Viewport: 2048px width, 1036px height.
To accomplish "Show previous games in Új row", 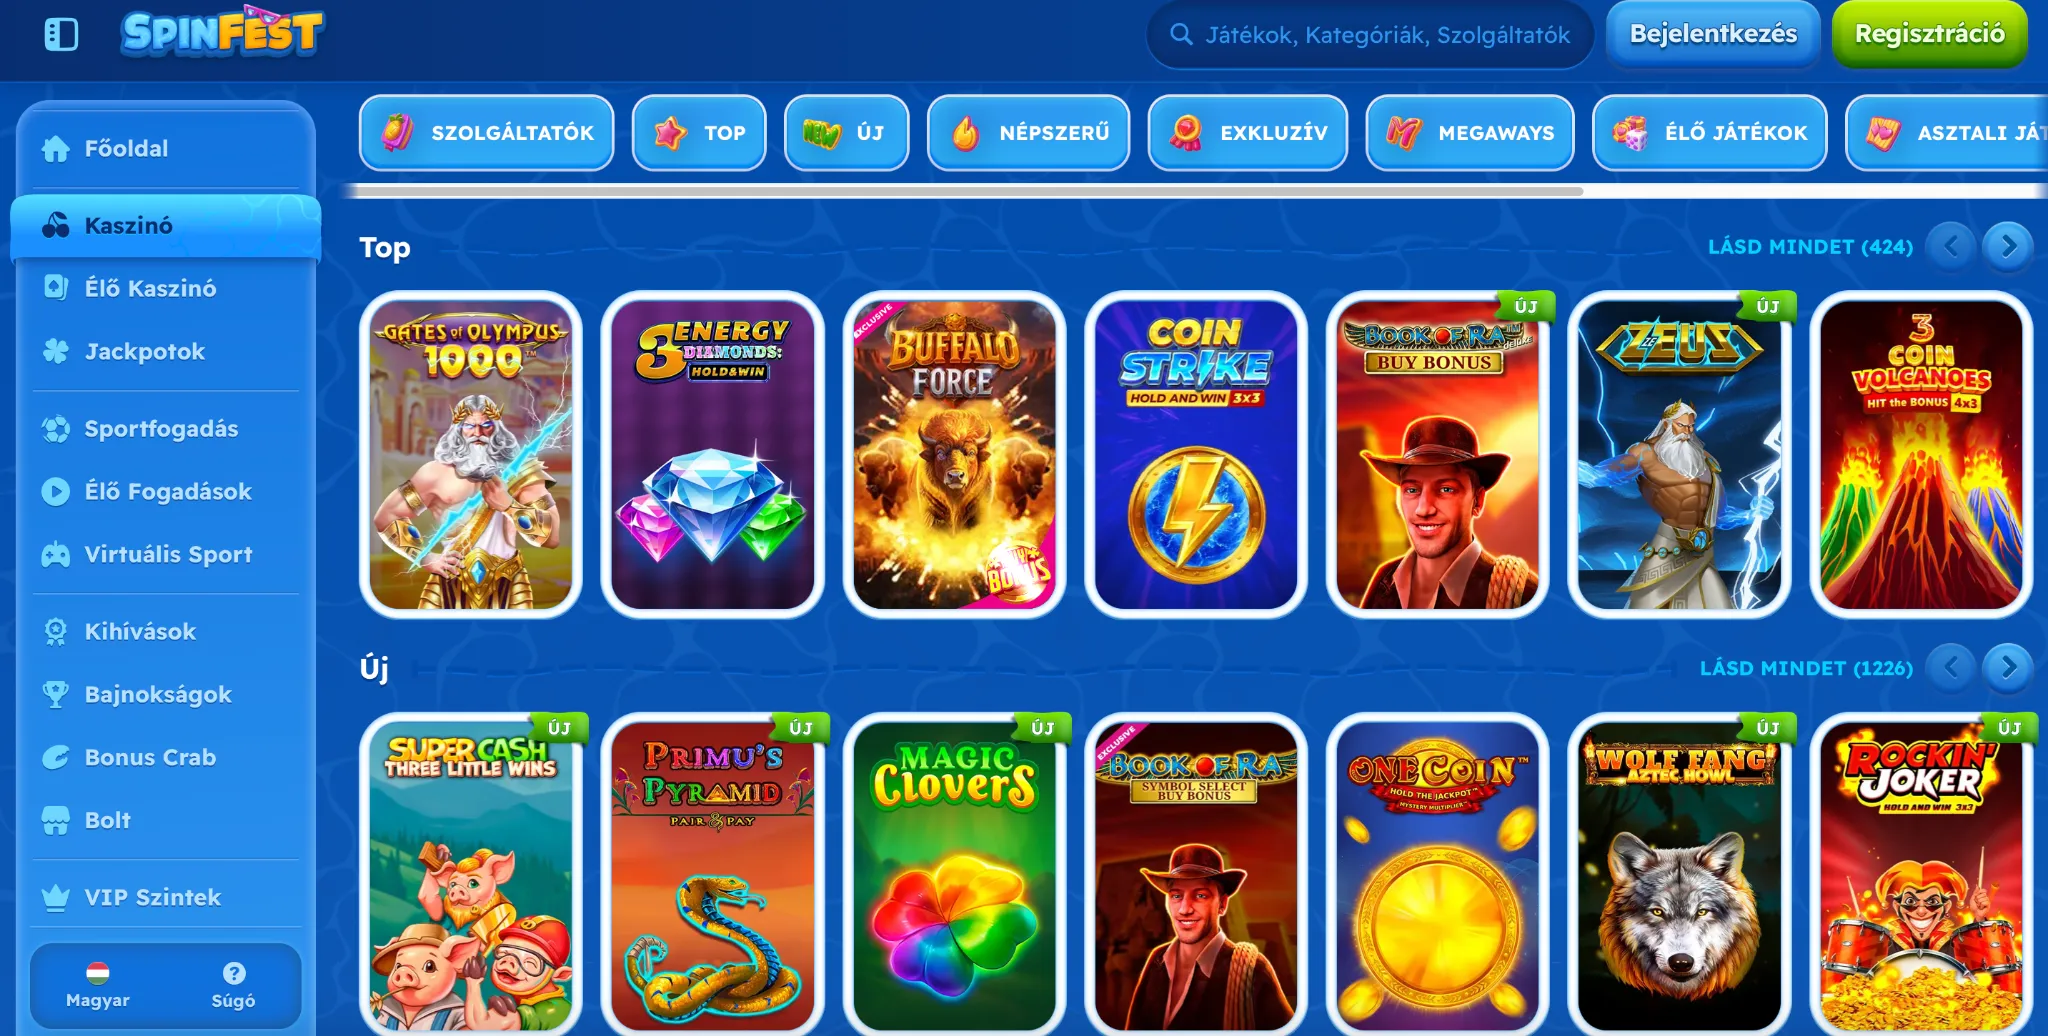I will click(1950, 667).
